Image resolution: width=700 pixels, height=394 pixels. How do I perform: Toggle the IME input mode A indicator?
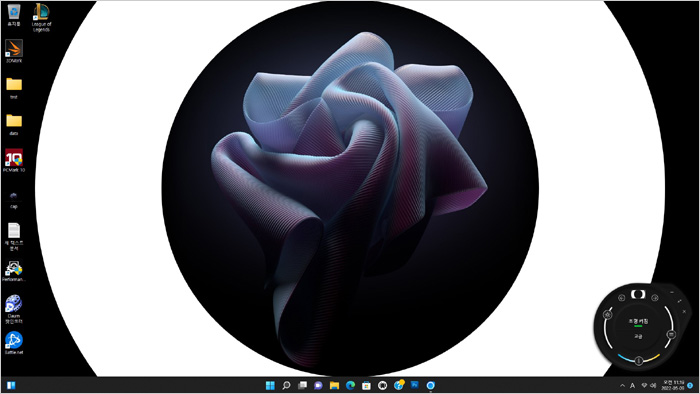click(x=633, y=386)
